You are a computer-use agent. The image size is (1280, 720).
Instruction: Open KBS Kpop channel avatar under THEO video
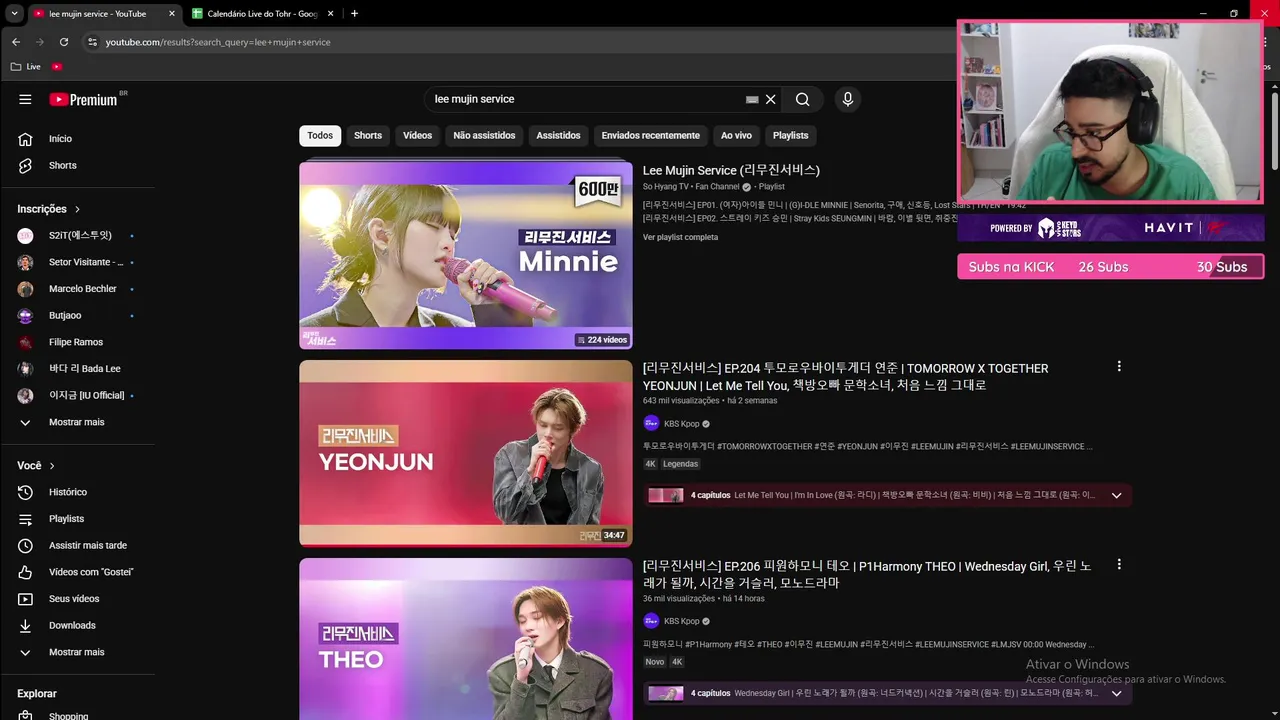coord(651,621)
